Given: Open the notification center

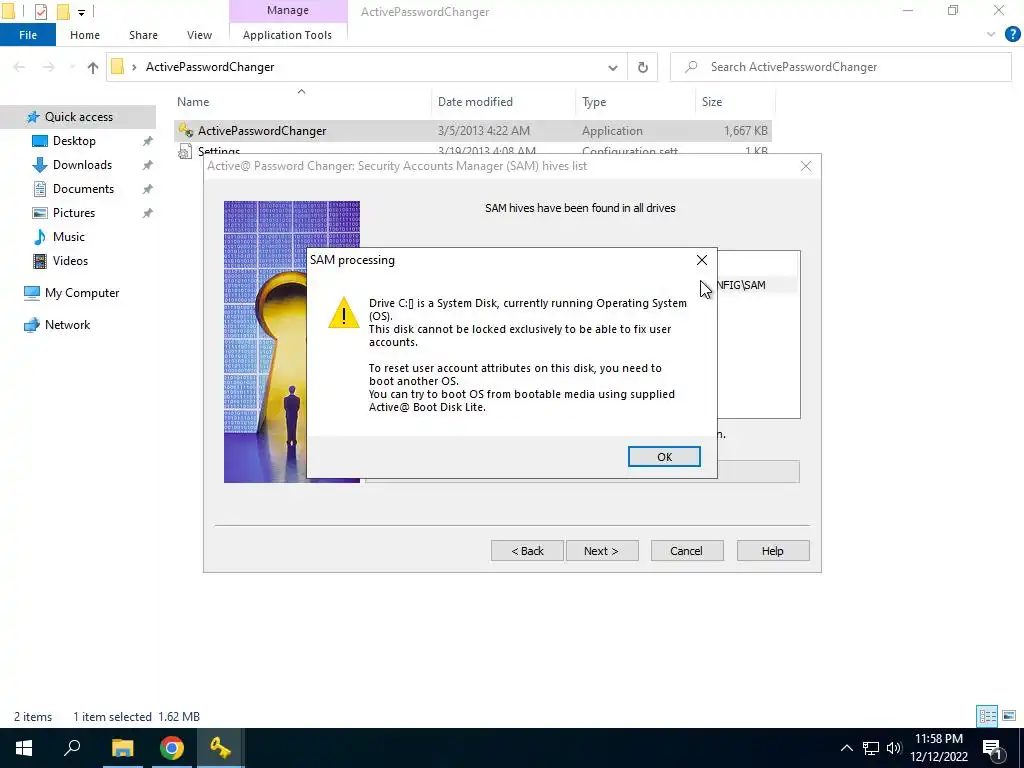Looking at the screenshot, I should click(992, 748).
